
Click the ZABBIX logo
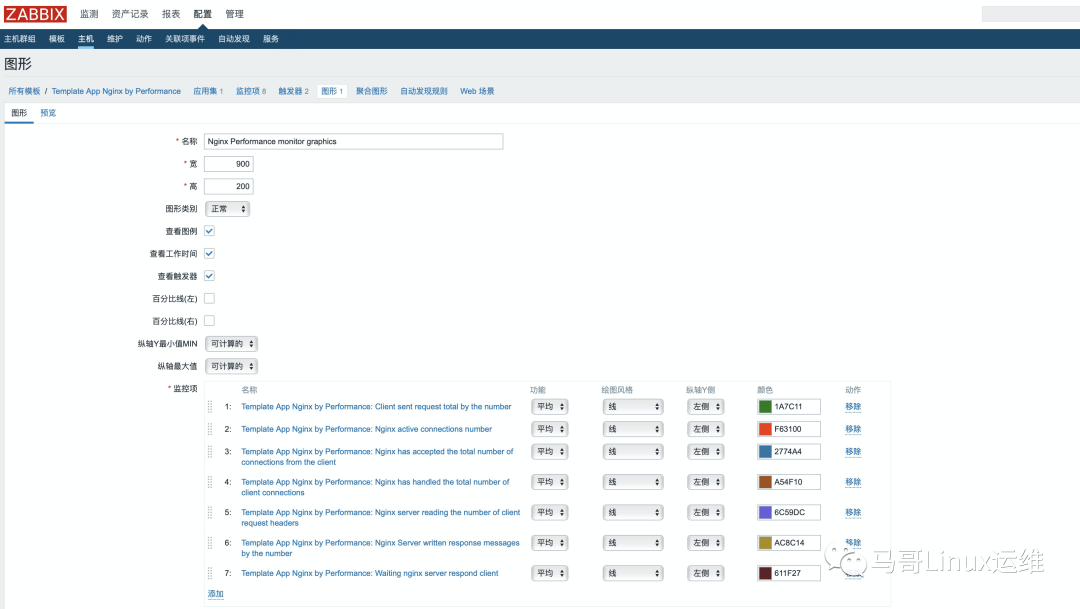[x=35, y=14]
